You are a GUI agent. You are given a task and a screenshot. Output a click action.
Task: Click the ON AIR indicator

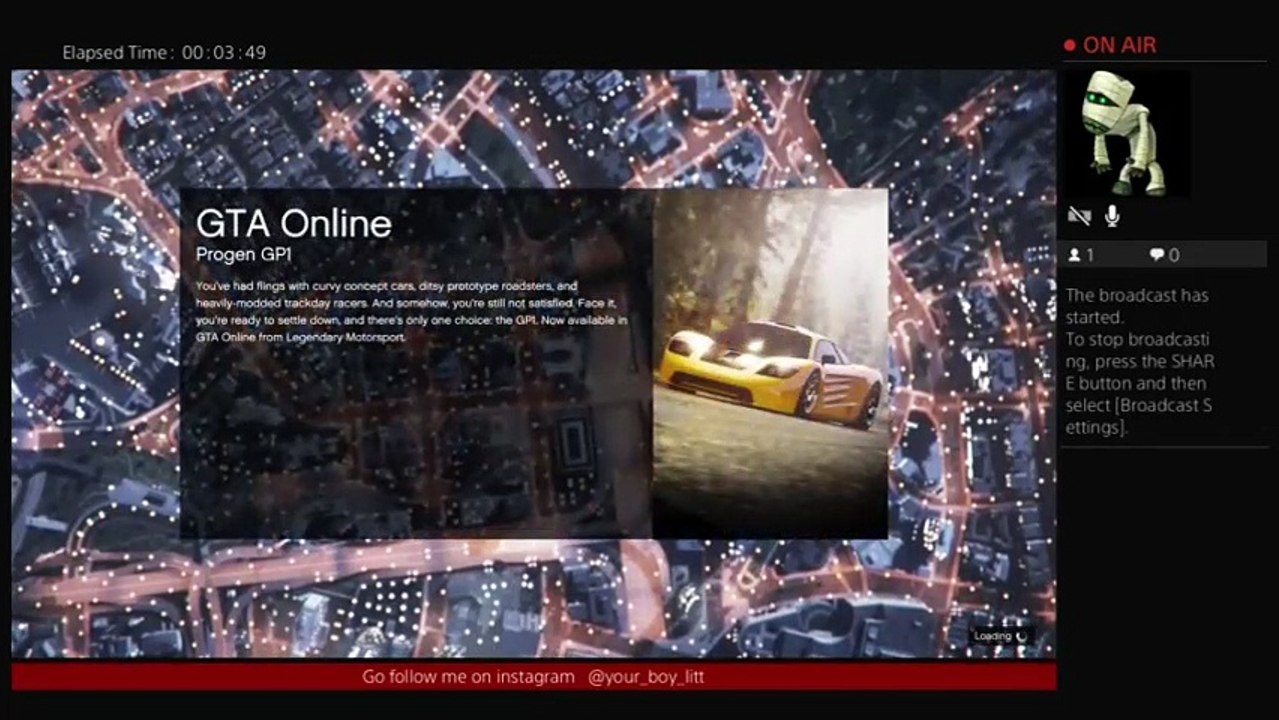pyautogui.click(x=1109, y=45)
